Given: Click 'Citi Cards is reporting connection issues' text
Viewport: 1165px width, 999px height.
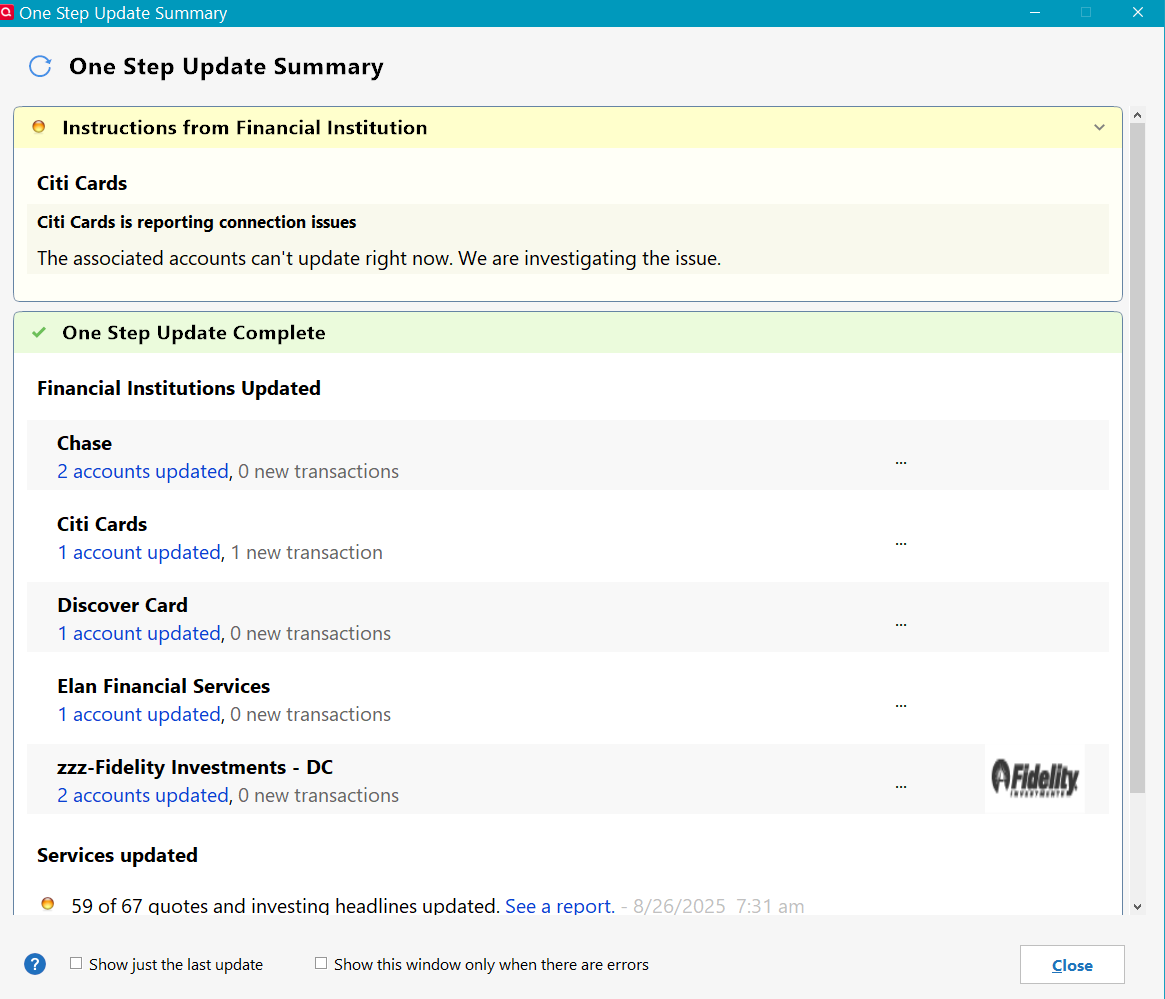Looking at the screenshot, I should (x=197, y=222).
